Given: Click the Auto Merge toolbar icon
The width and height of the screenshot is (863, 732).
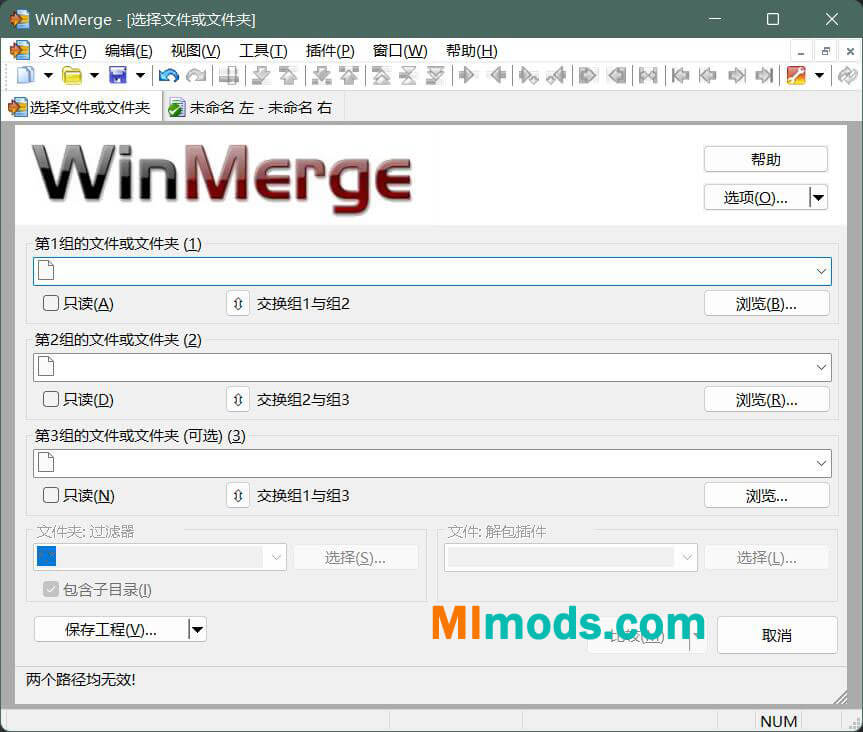Looking at the screenshot, I should (x=648, y=75).
